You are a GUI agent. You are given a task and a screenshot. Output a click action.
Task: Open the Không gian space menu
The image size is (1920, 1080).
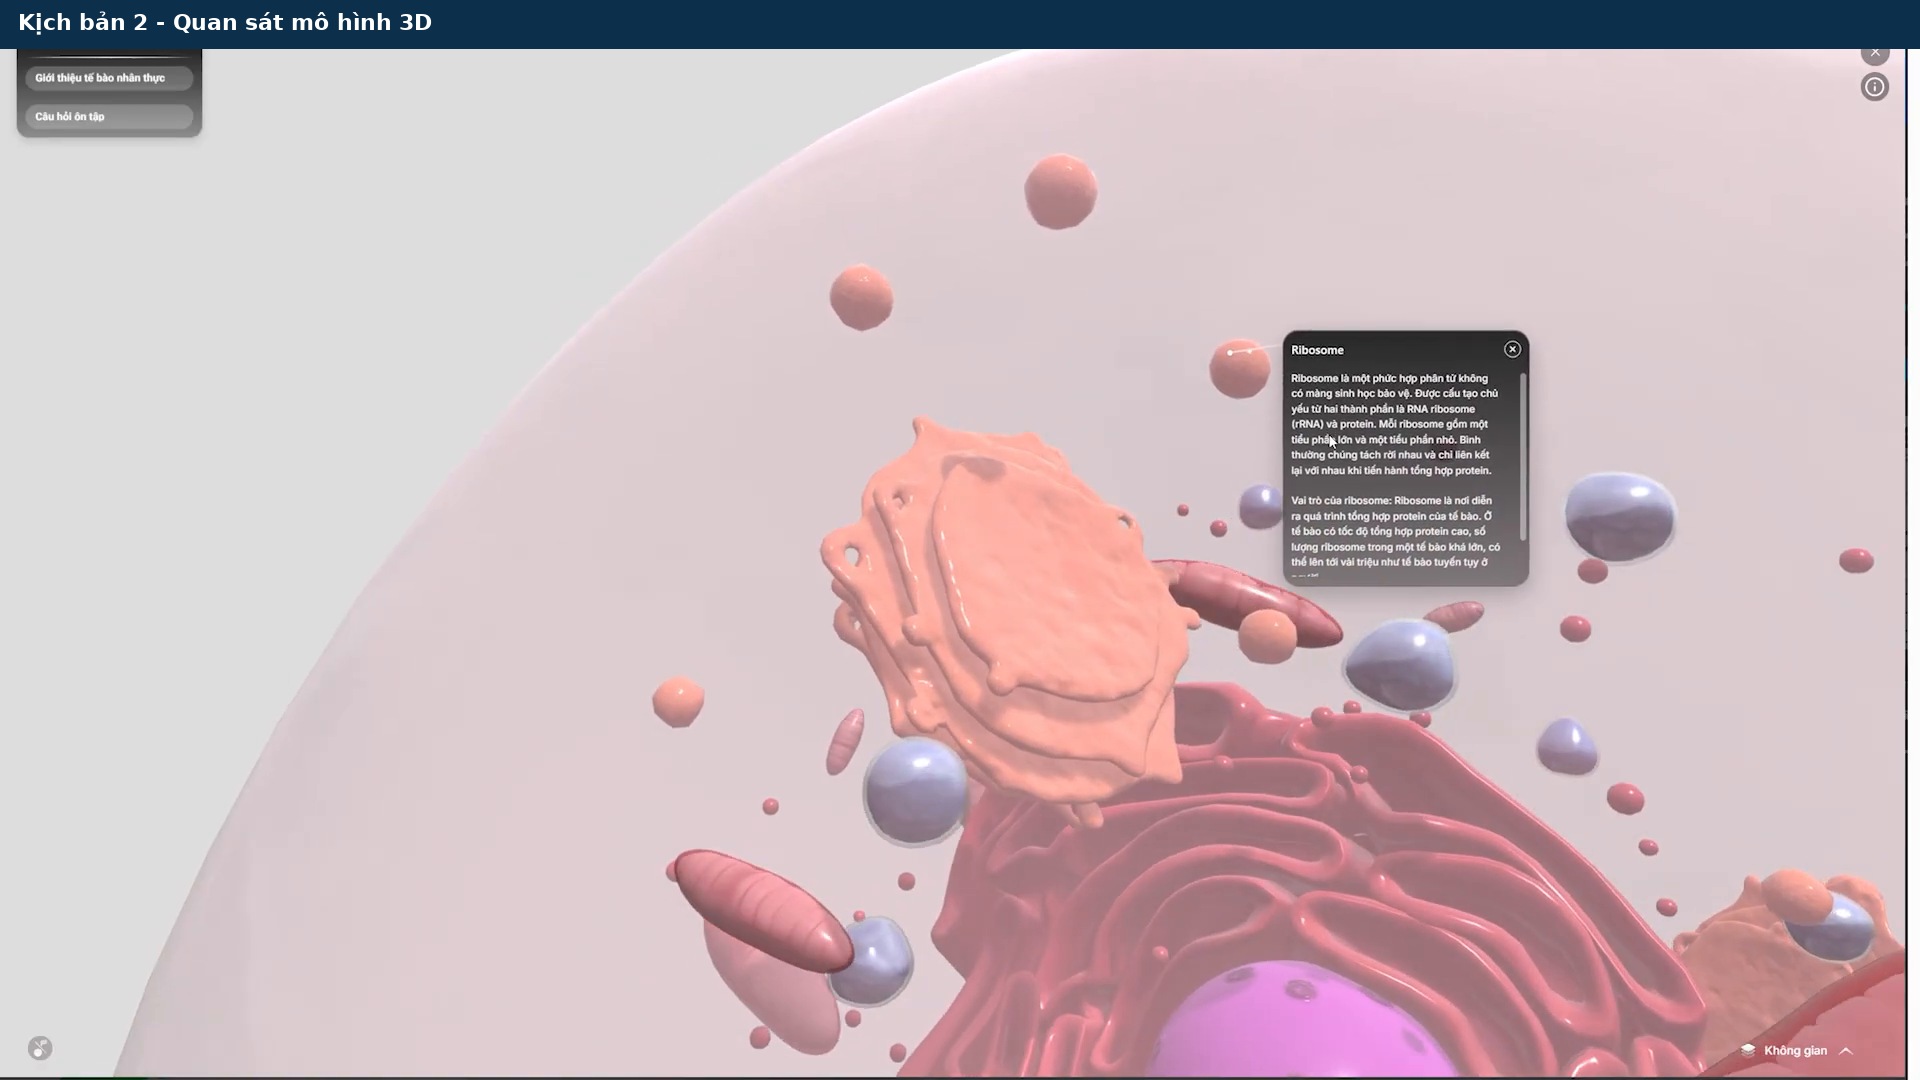click(x=1796, y=1050)
